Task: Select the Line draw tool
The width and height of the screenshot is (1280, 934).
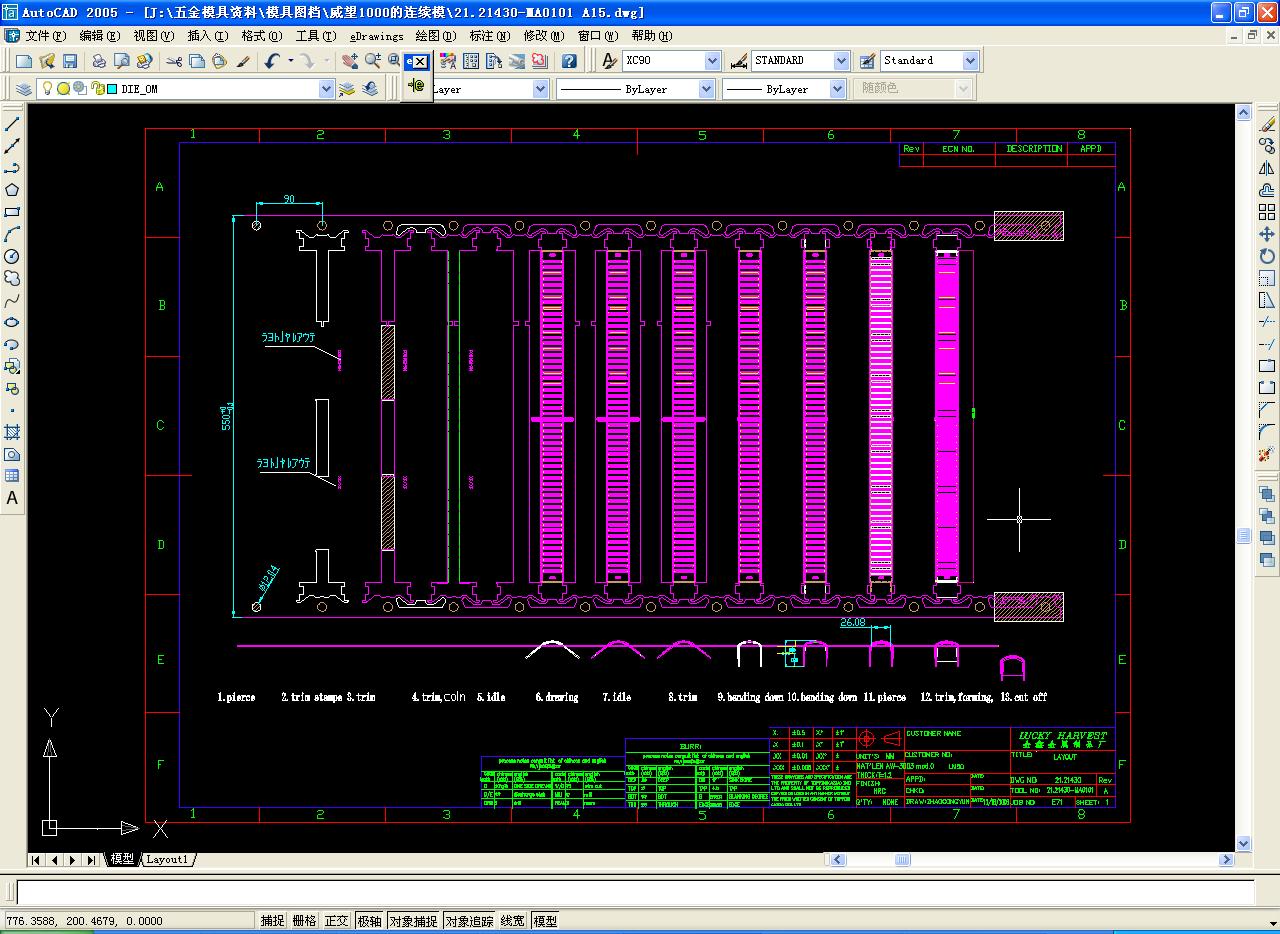Action: pyautogui.click(x=13, y=124)
